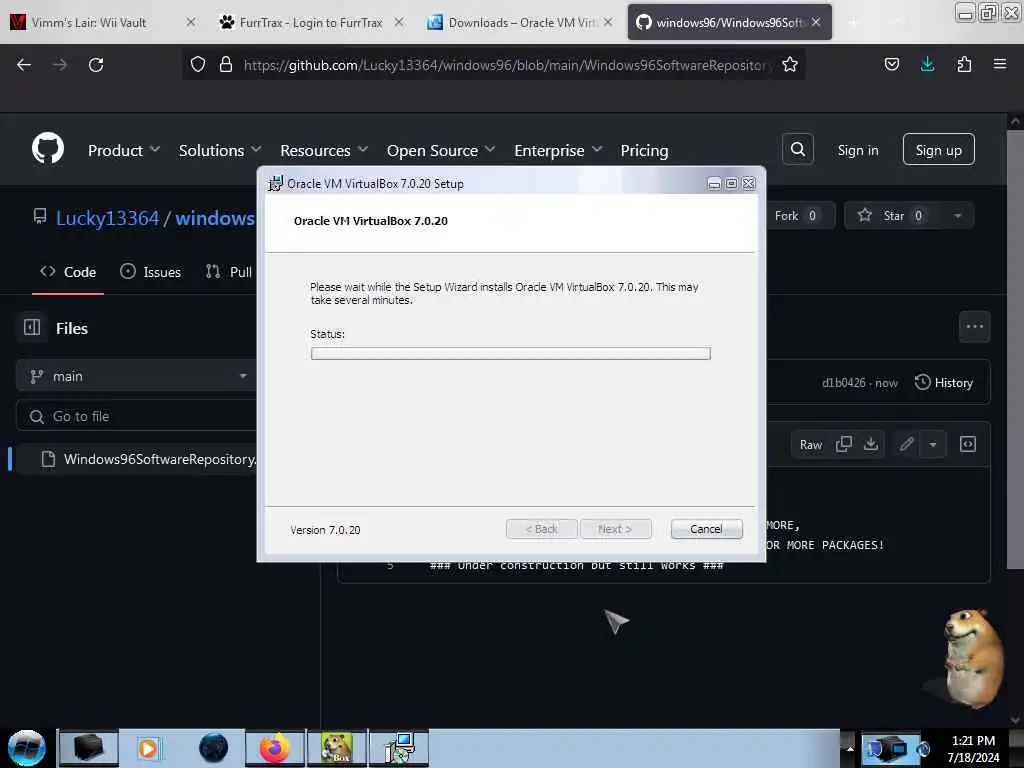
Task: Click the pencil edit file icon
Action: pyautogui.click(x=906, y=444)
